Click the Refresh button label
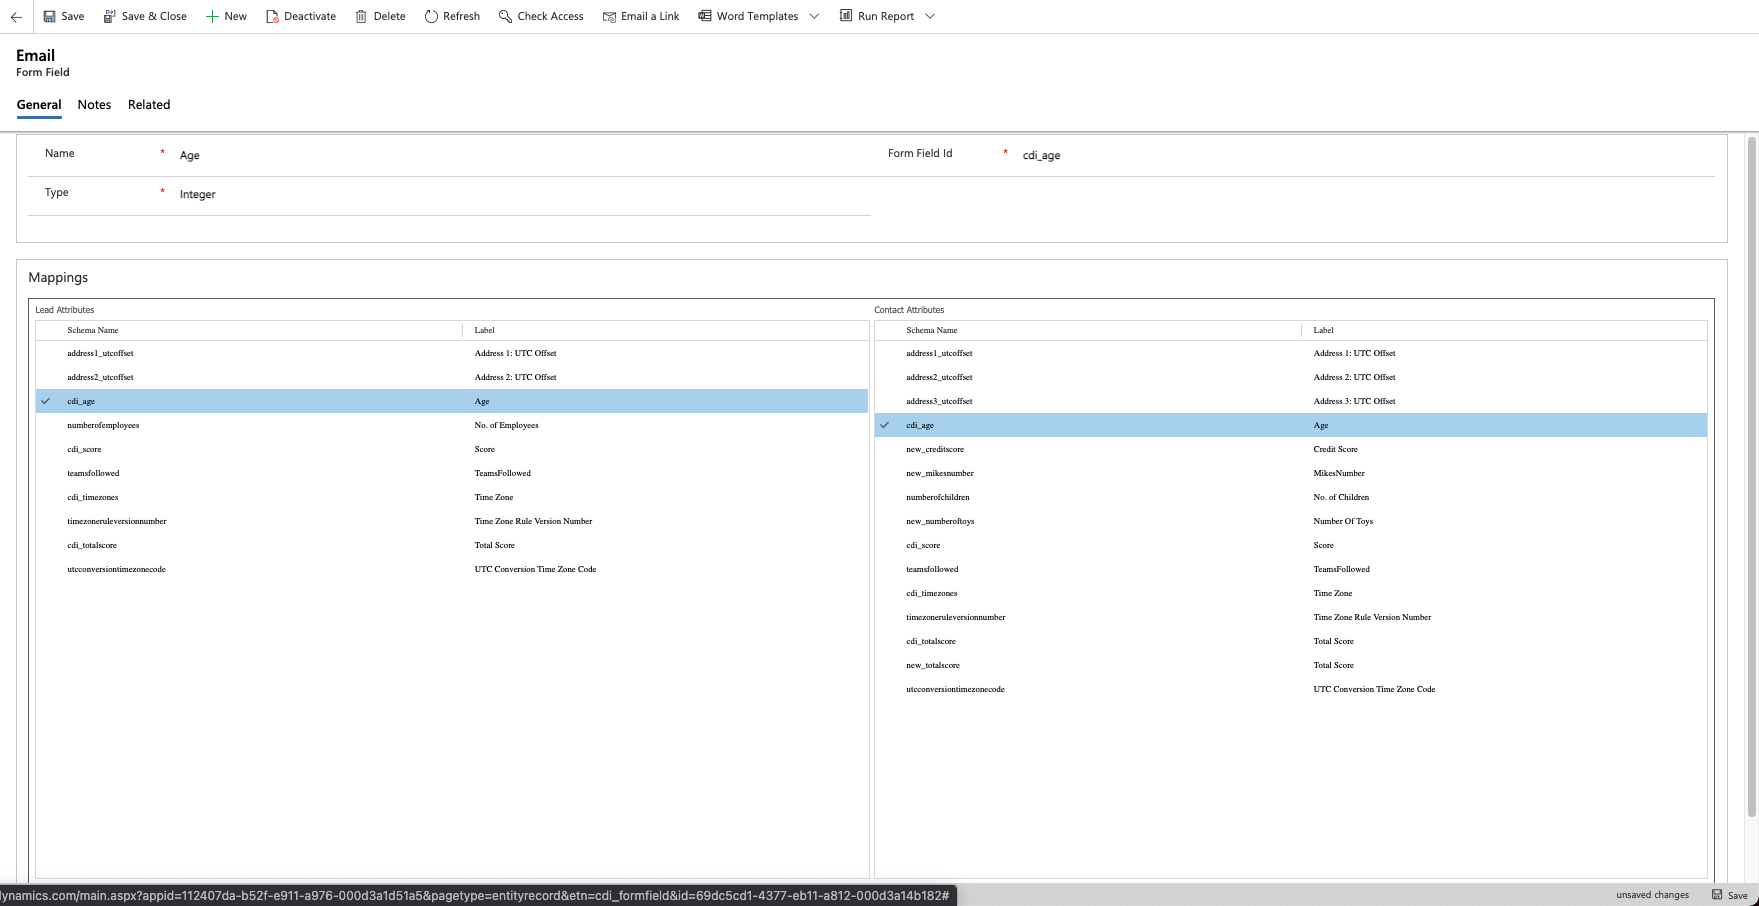 (461, 16)
